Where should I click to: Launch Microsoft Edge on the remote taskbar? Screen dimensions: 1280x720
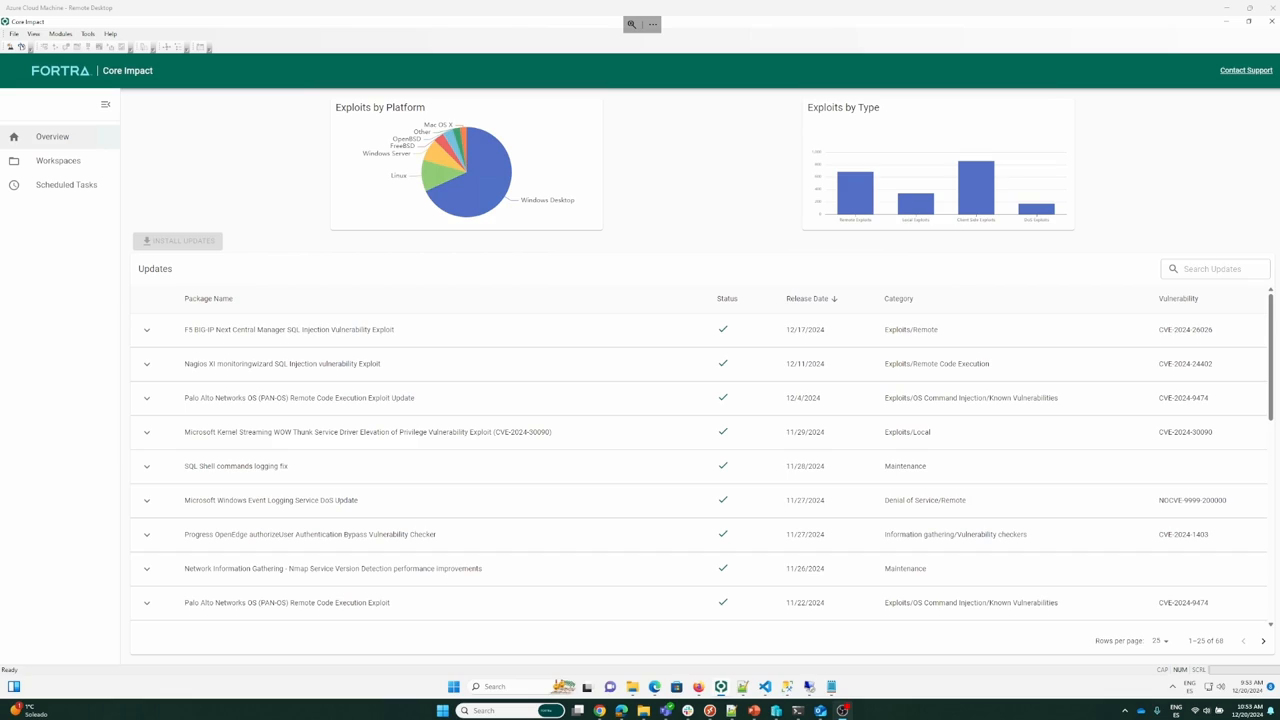click(654, 686)
